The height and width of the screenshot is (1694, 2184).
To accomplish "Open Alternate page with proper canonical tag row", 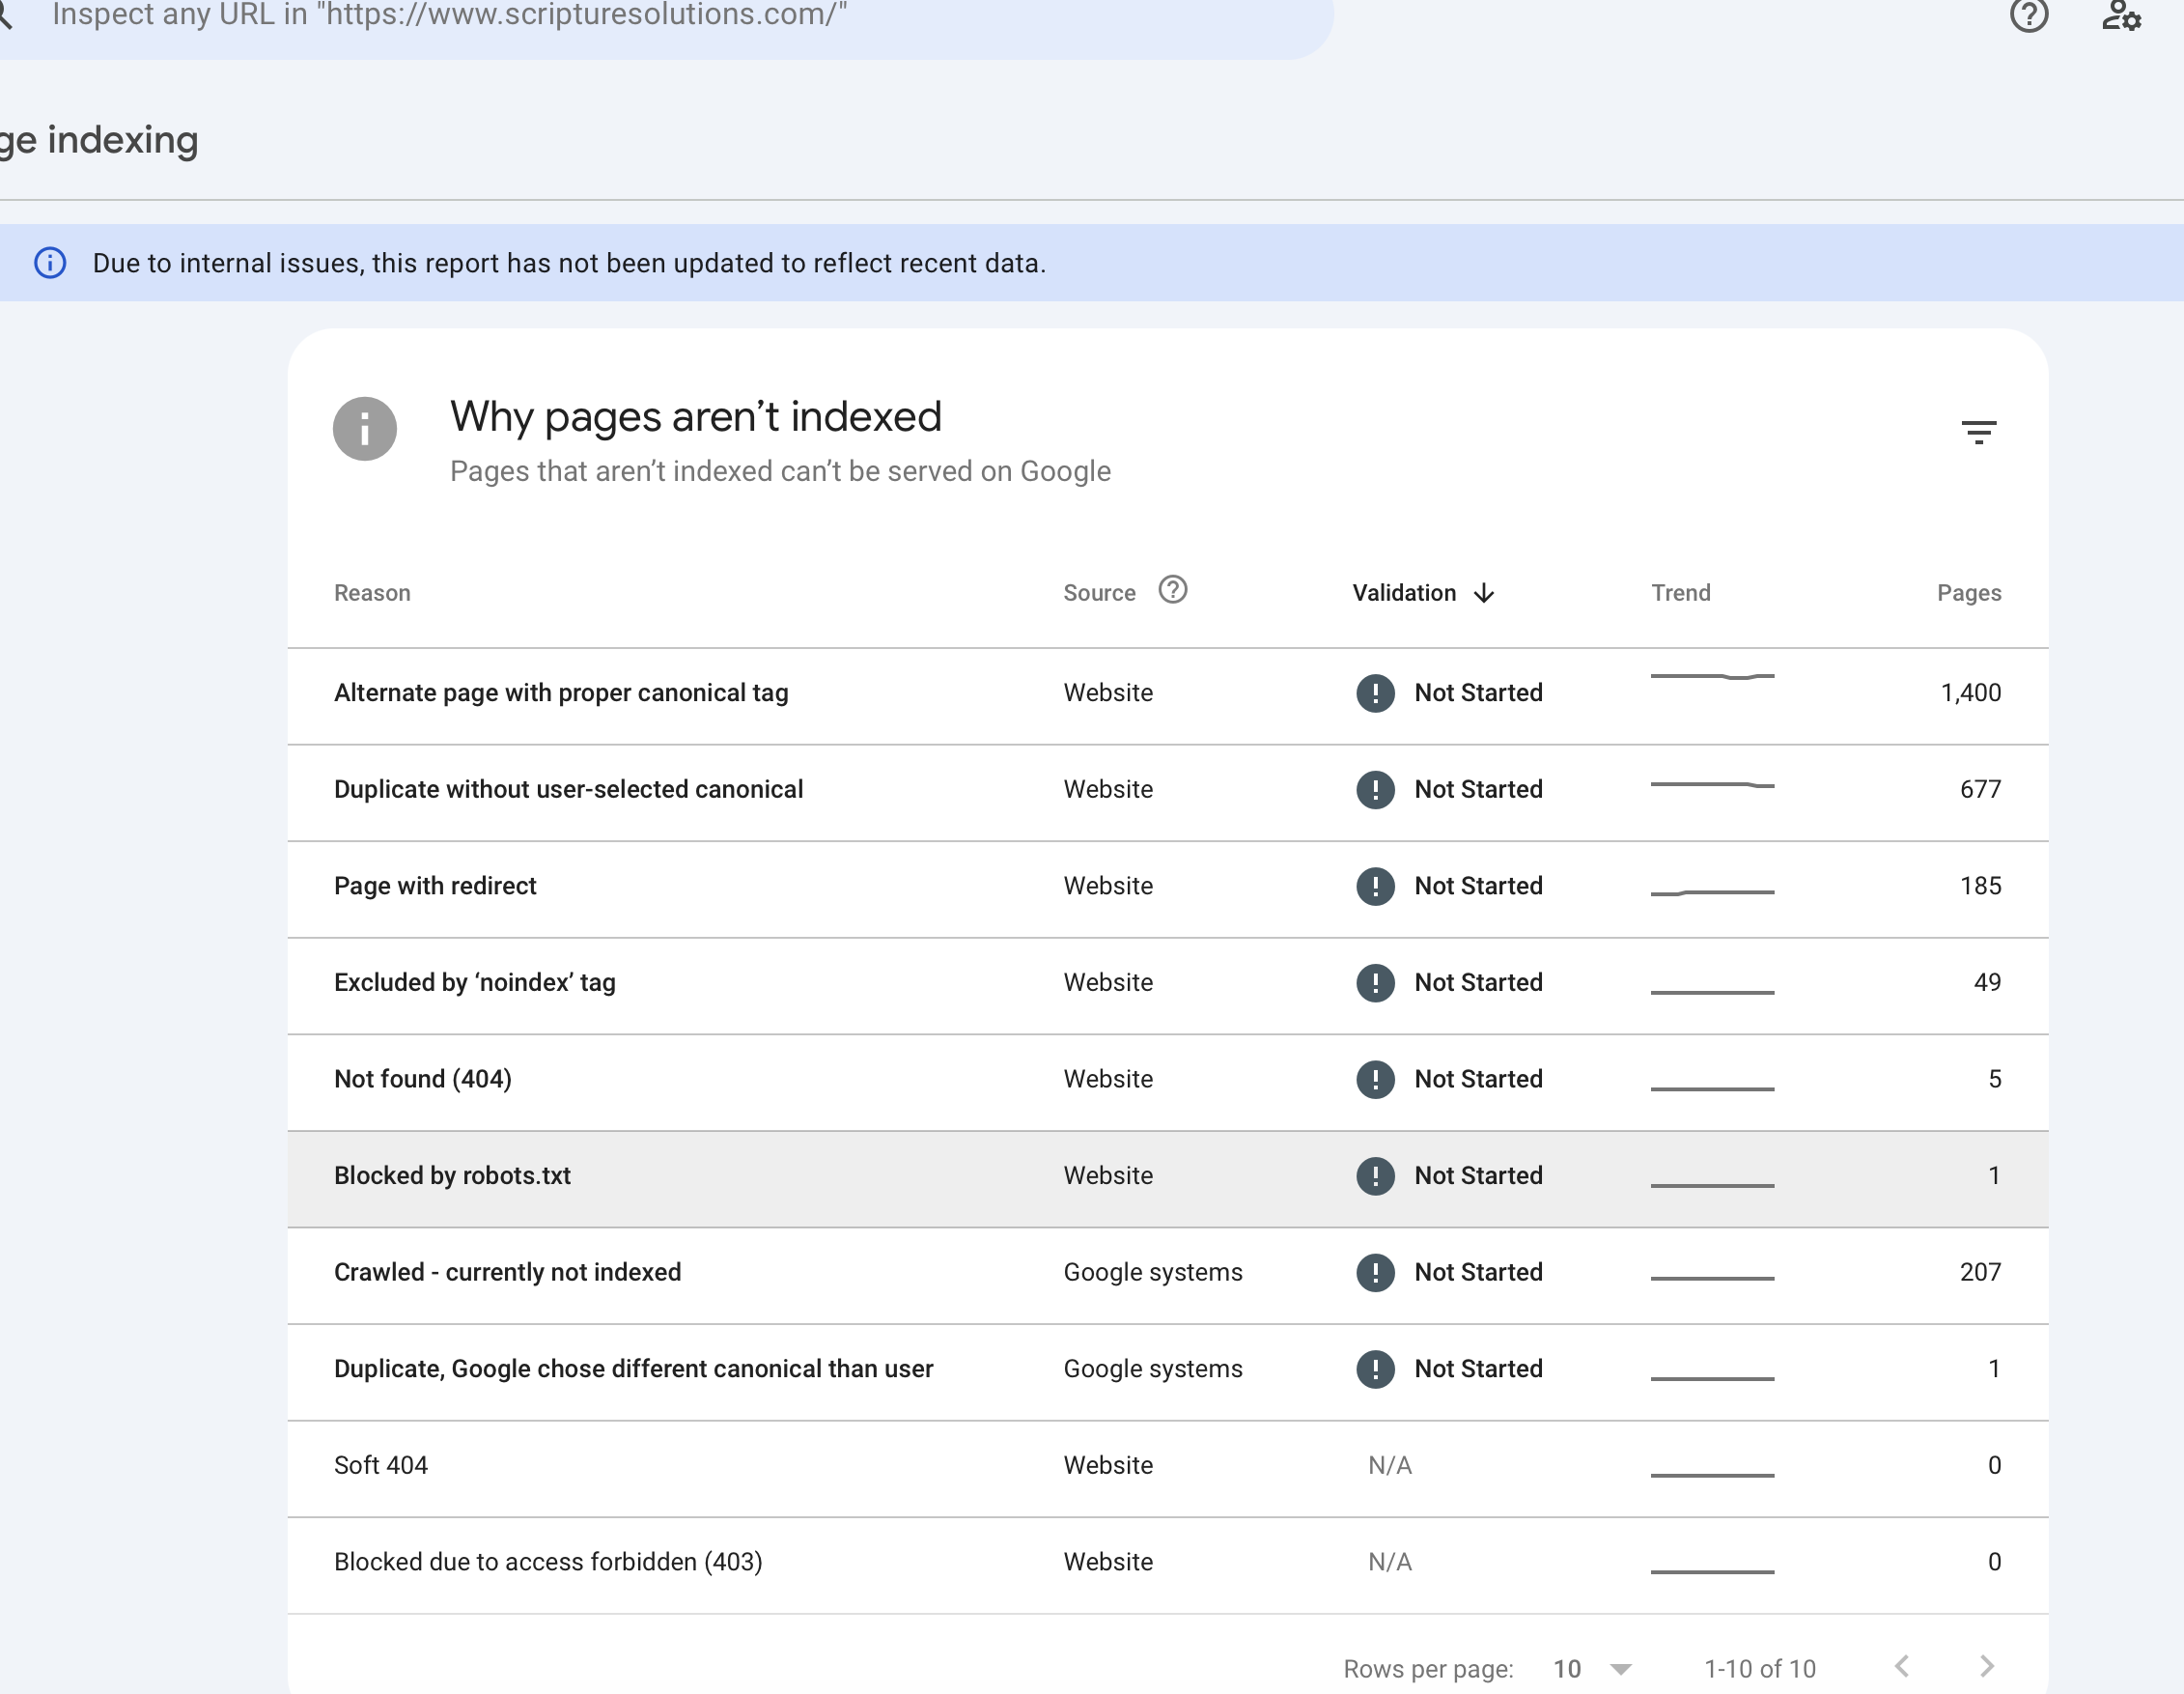I will [x=1168, y=694].
